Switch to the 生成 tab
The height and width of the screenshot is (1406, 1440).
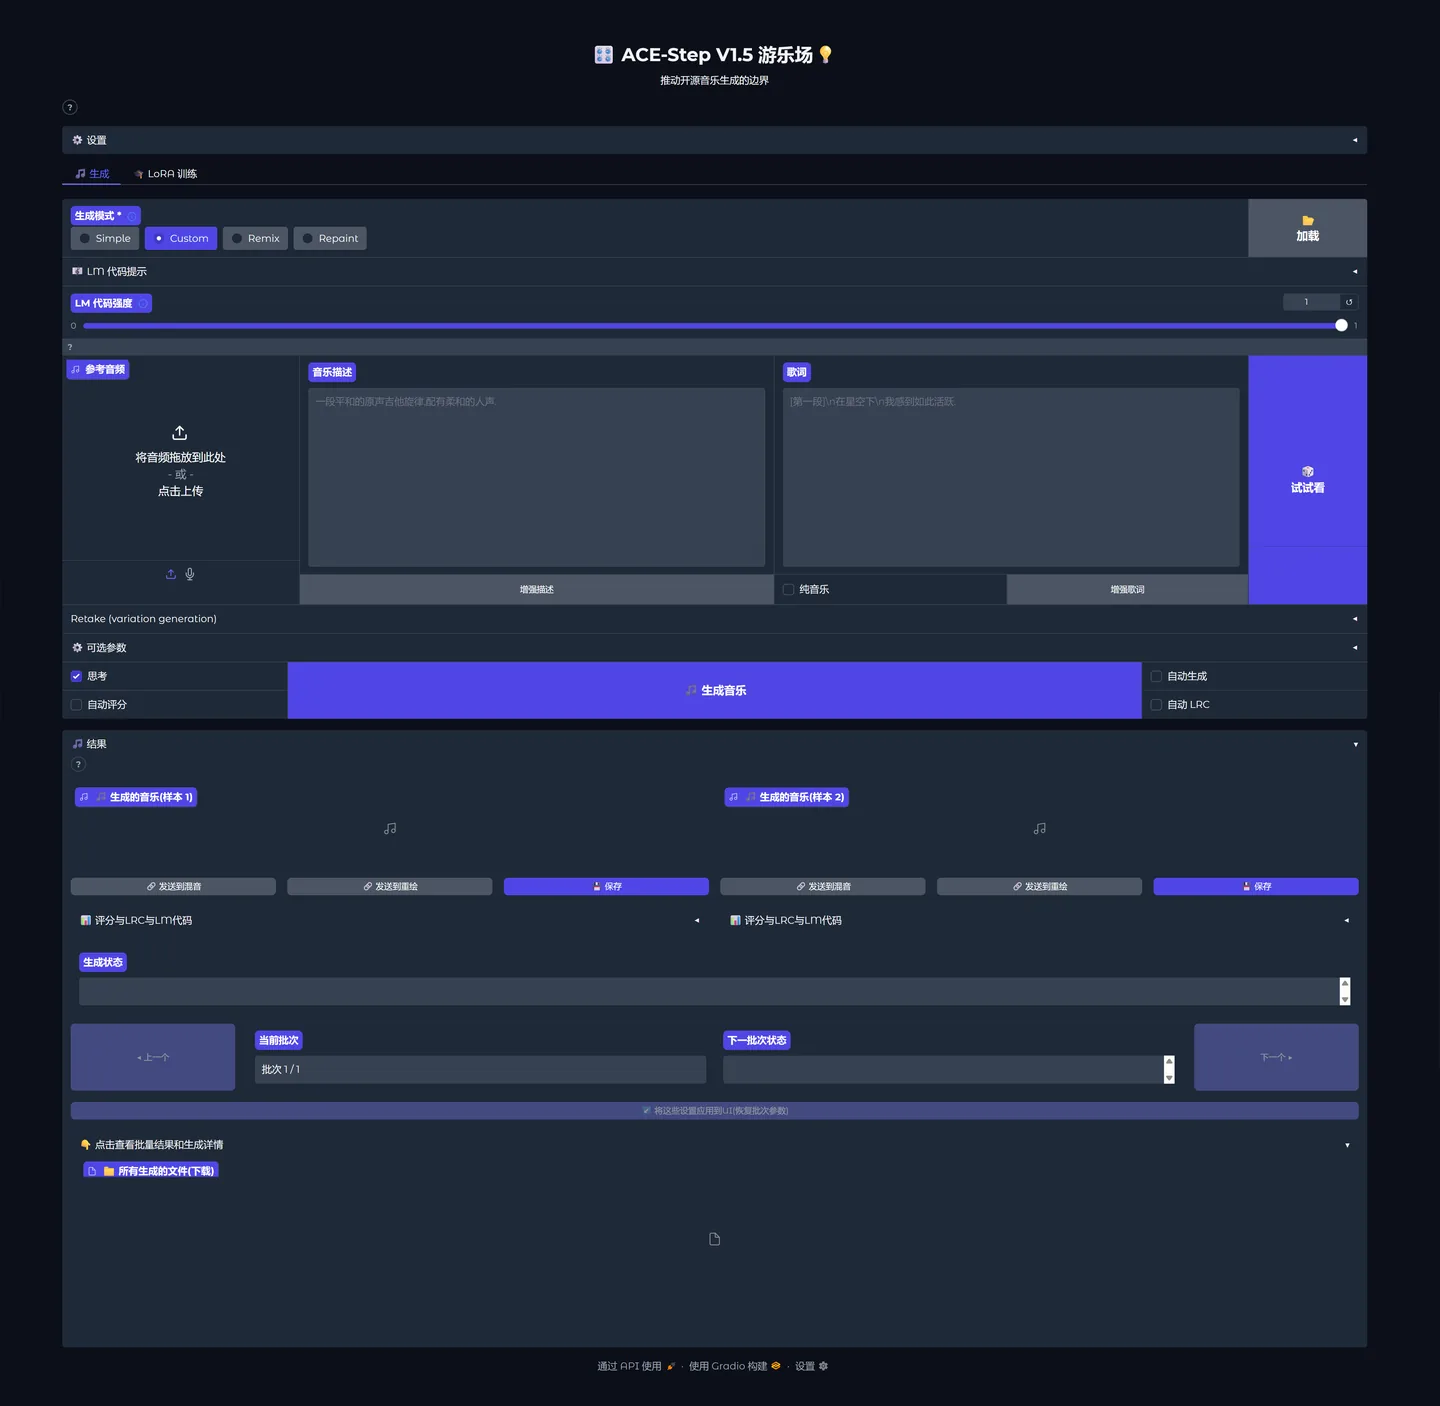pos(92,174)
